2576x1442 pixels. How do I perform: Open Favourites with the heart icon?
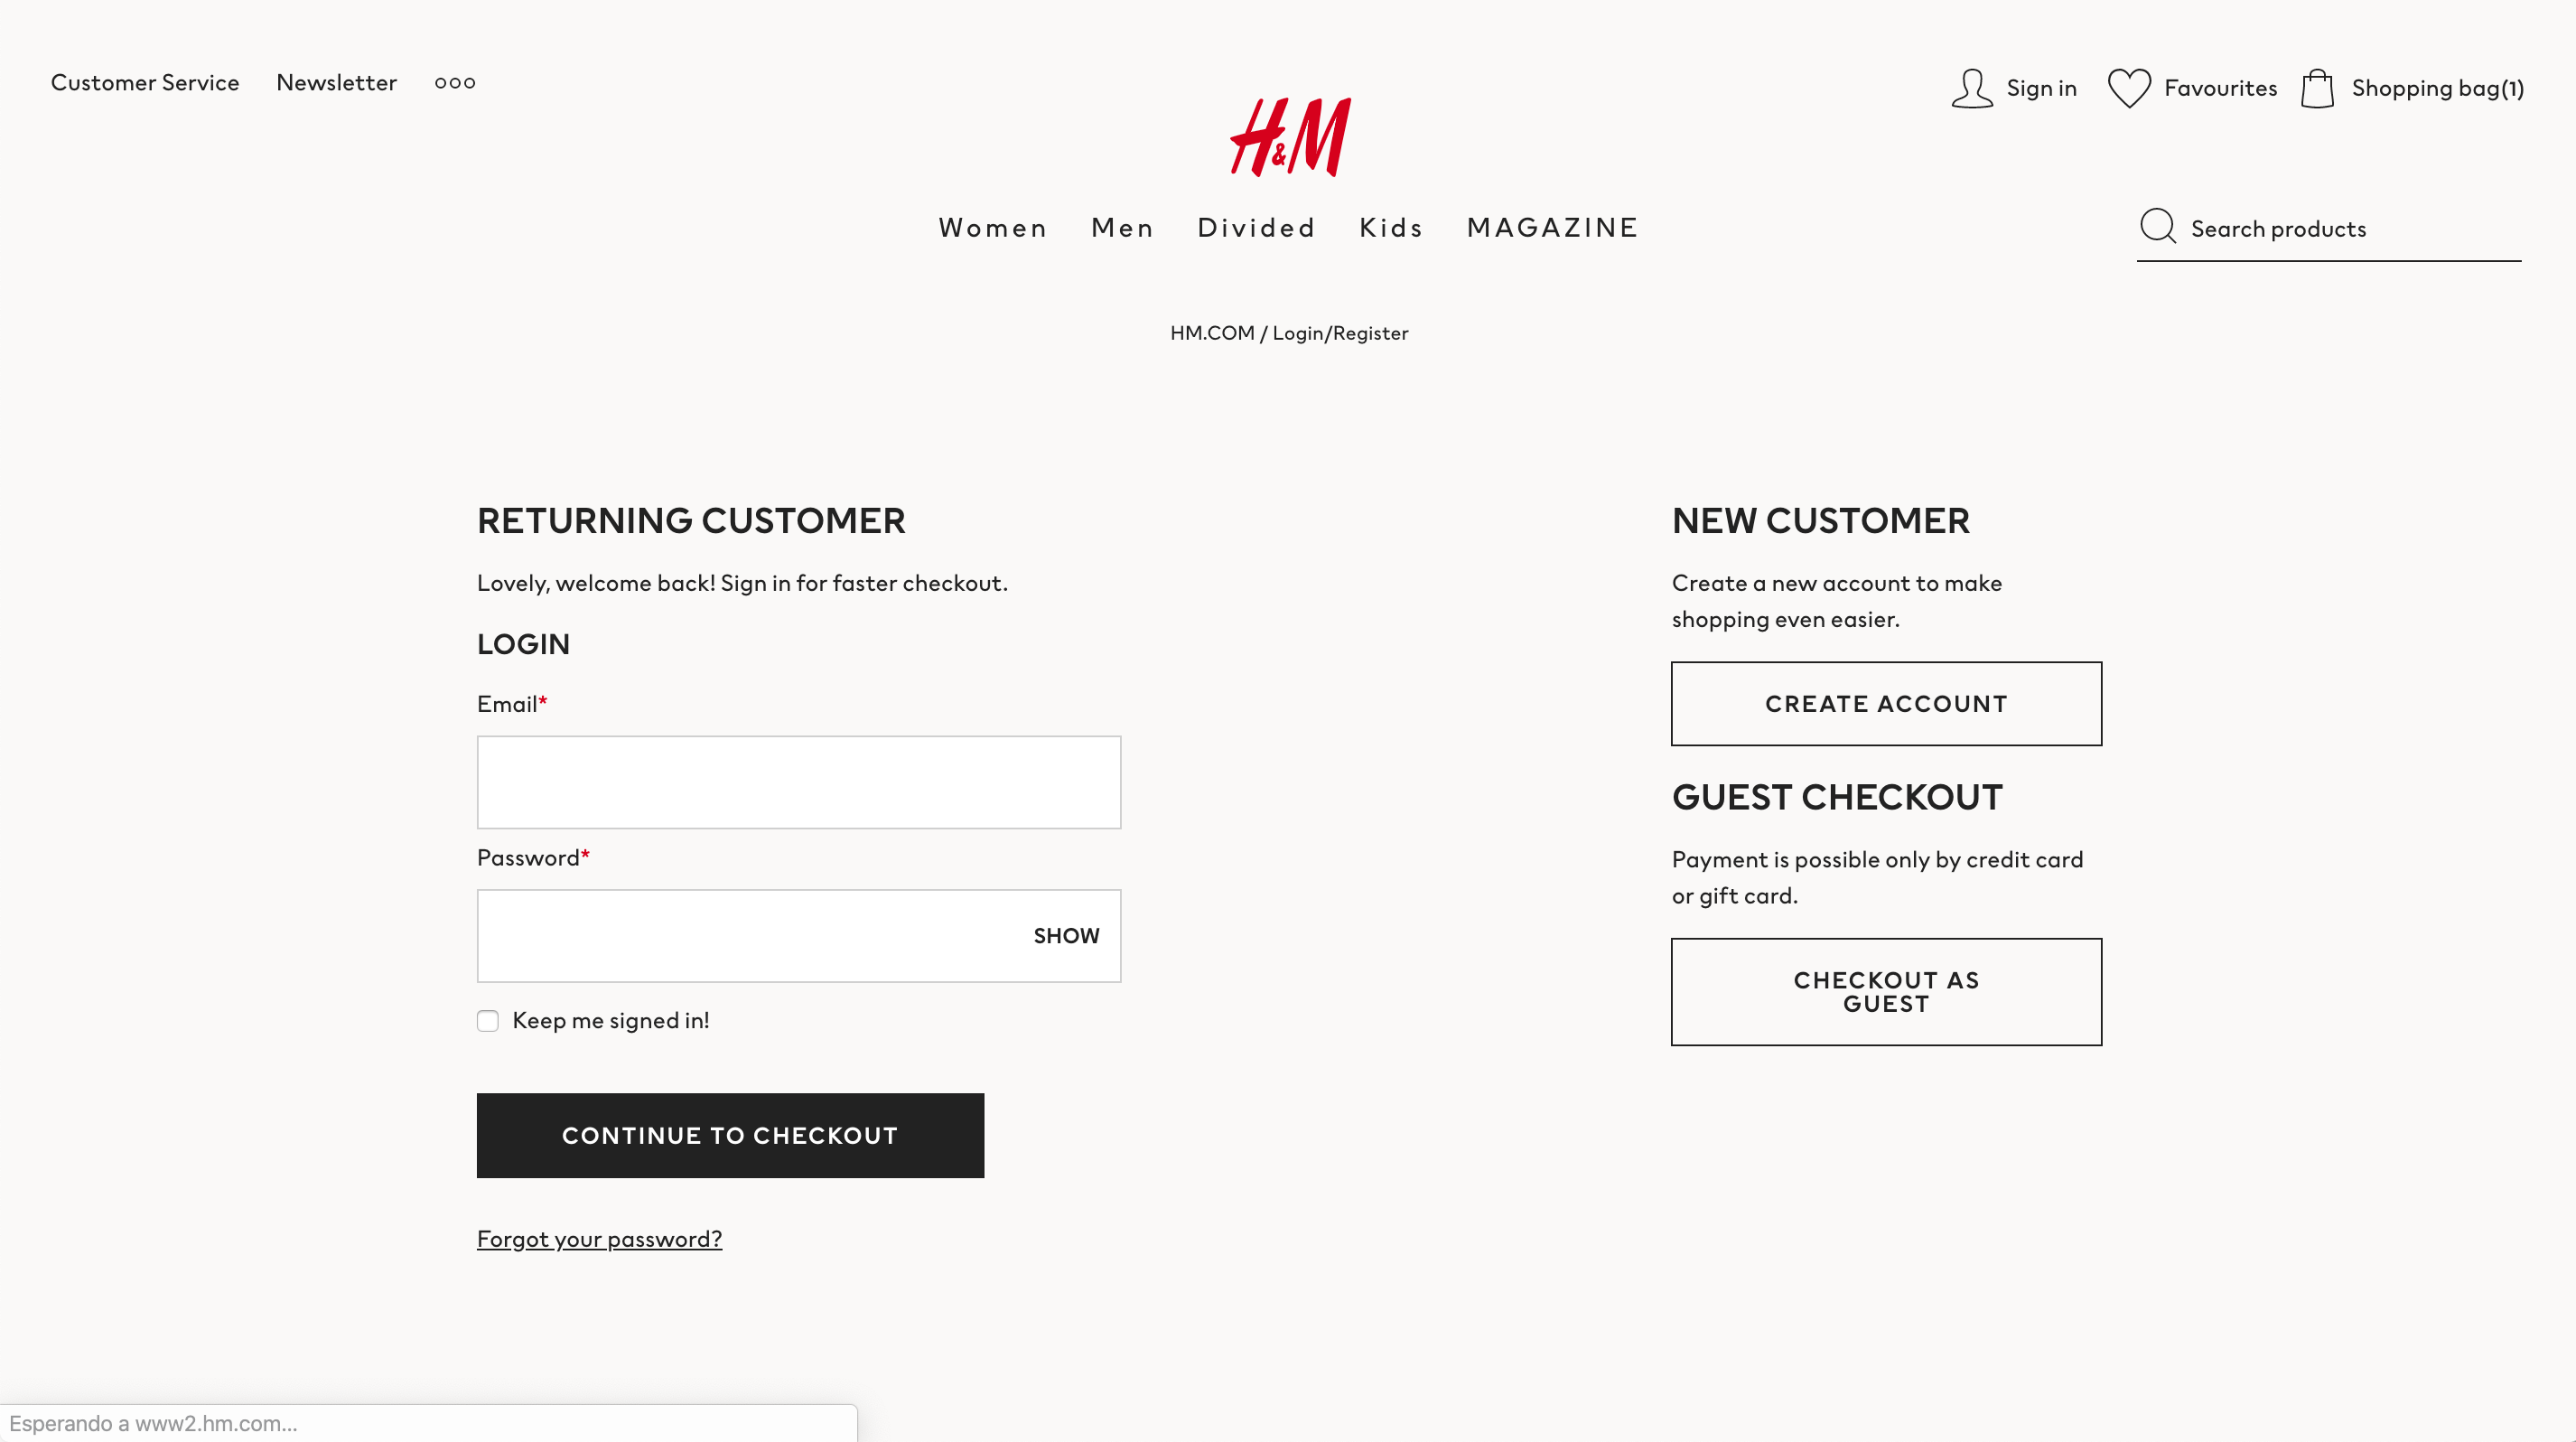point(2131,88)
